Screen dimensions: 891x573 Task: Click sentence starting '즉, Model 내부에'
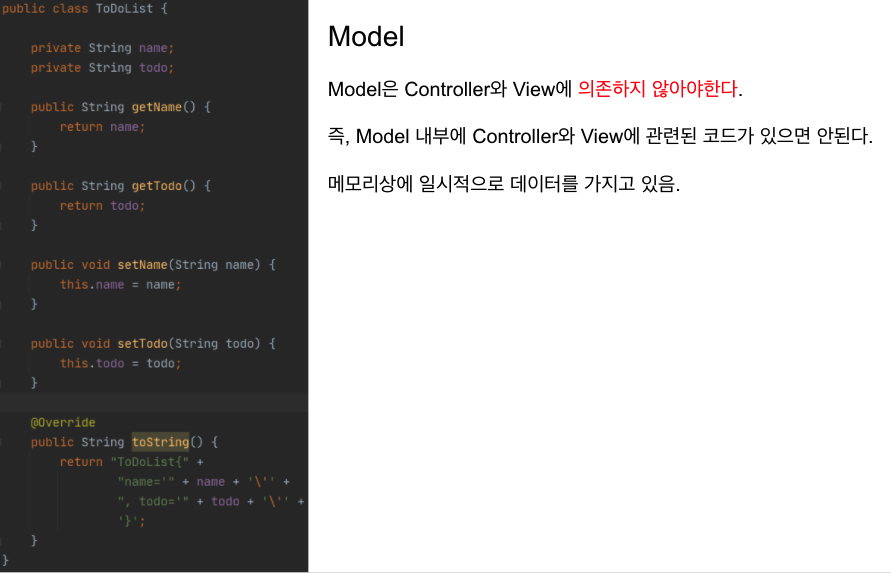(600, 136)
